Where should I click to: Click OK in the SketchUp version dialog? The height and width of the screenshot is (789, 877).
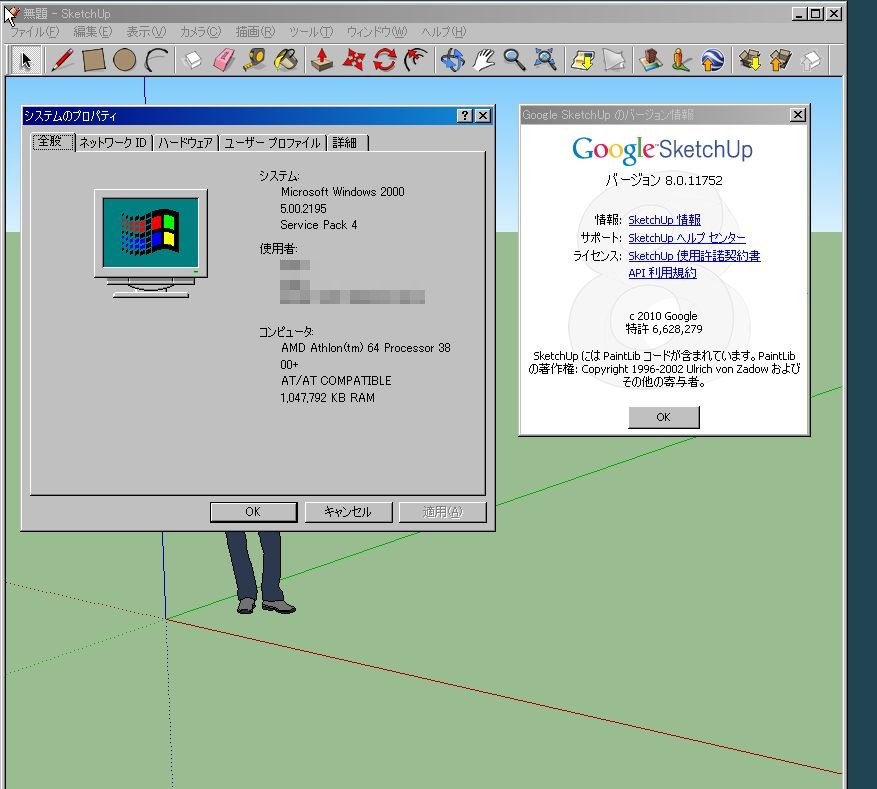[x=663, y=417]
